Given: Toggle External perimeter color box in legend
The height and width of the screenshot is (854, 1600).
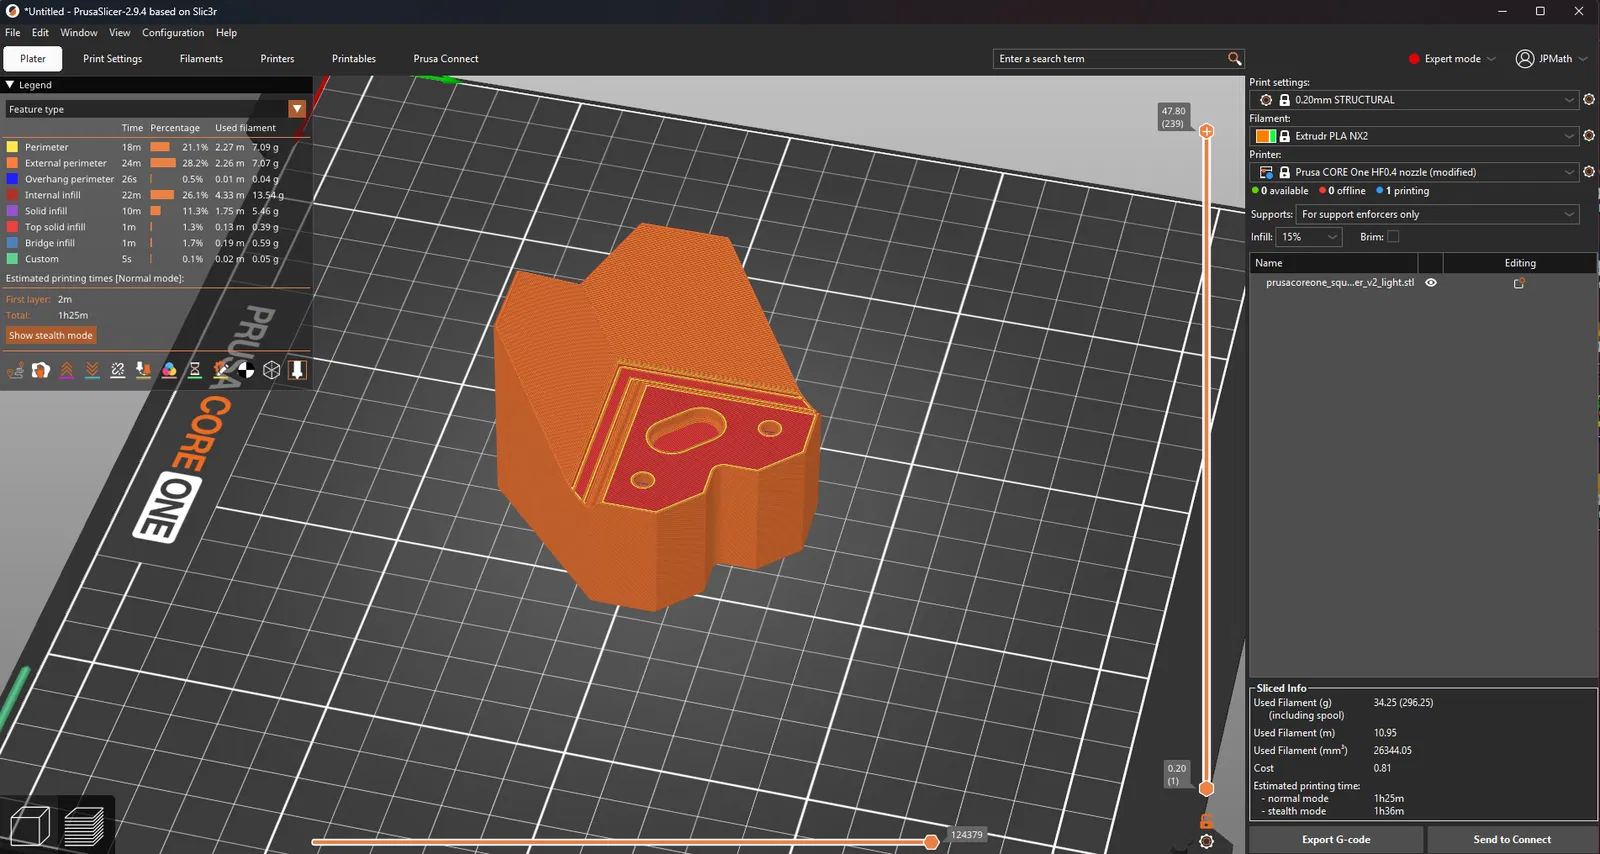Looking at the screenshot, I should (12, 163).
